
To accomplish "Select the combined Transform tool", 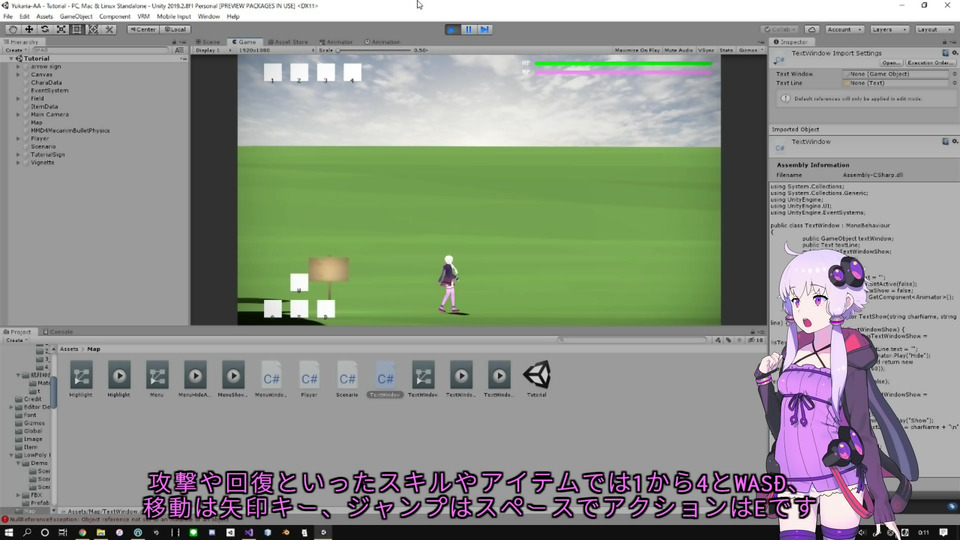I will (93, 29).
